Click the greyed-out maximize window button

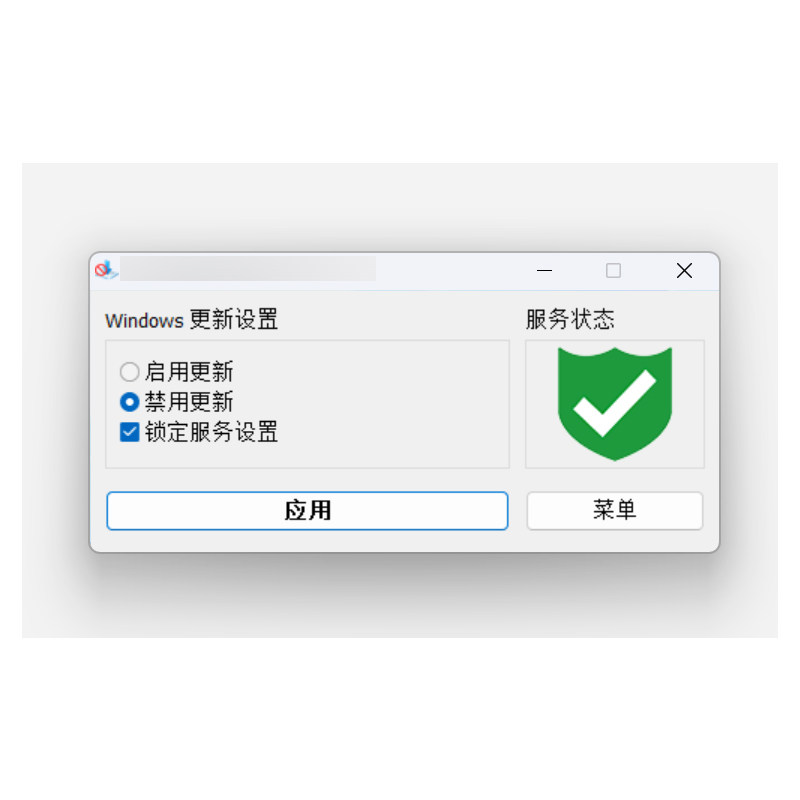point(613,270)
